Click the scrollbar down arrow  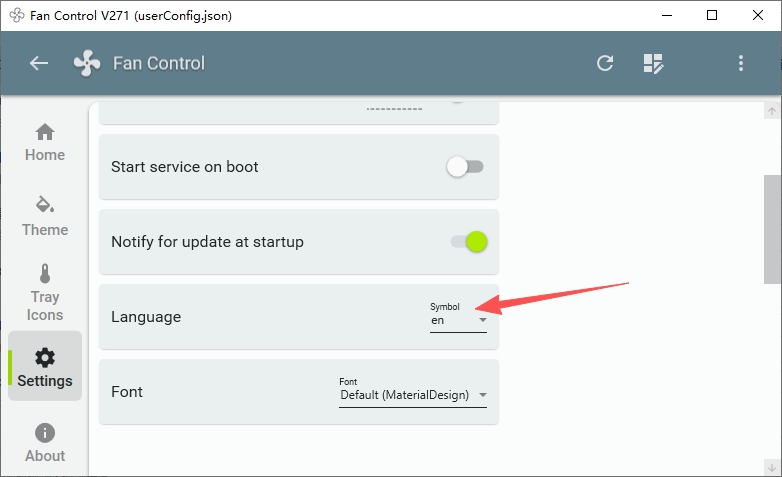[772, 468]
